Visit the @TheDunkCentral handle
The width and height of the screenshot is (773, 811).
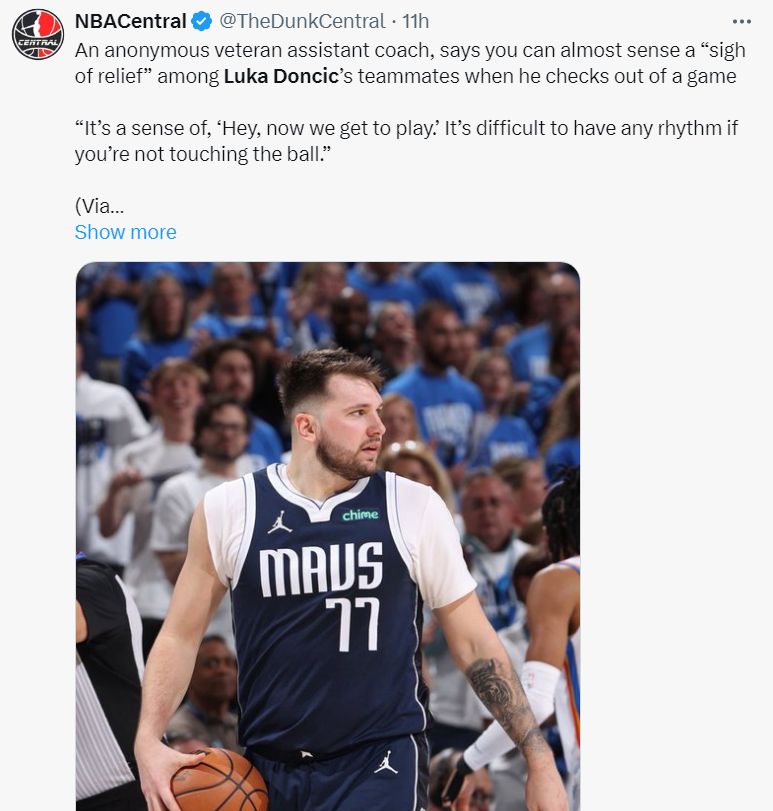click(302, 21)
